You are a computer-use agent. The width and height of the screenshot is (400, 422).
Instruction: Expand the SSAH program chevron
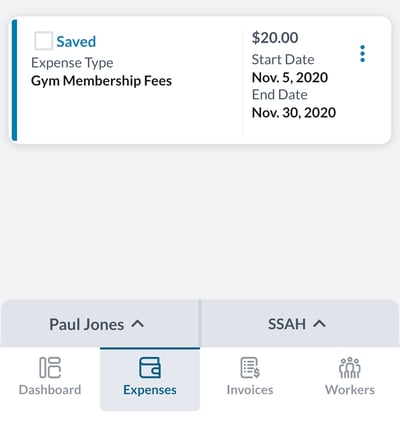(x=319, y=324)
